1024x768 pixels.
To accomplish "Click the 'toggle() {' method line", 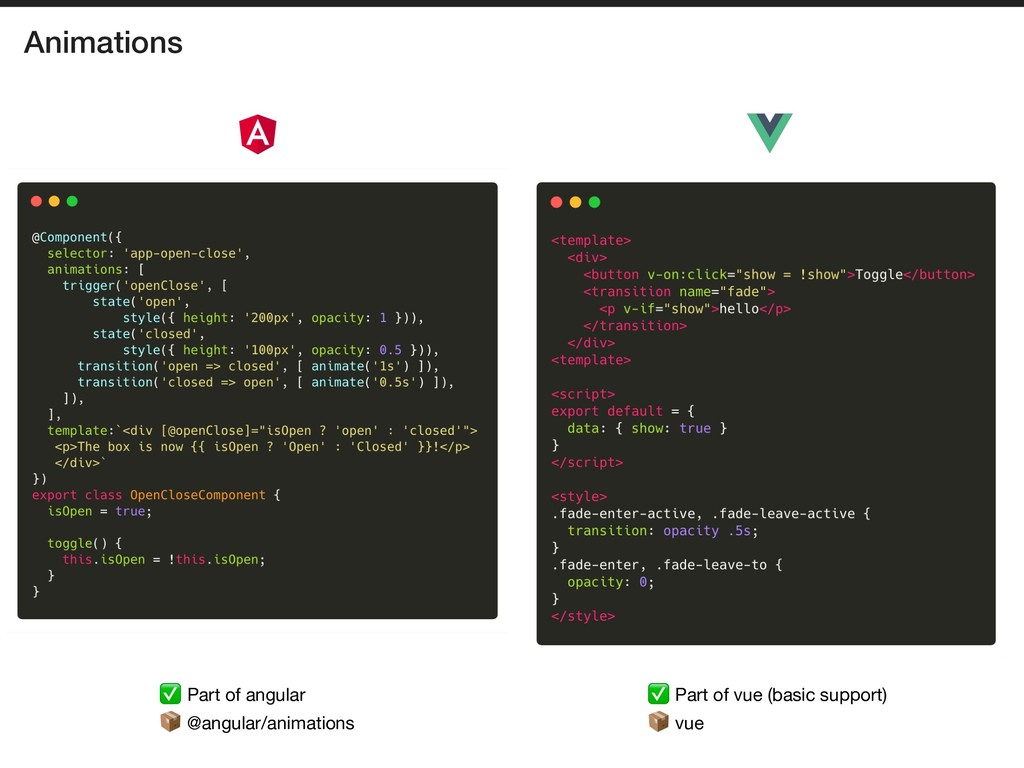I will pos(84,543).
